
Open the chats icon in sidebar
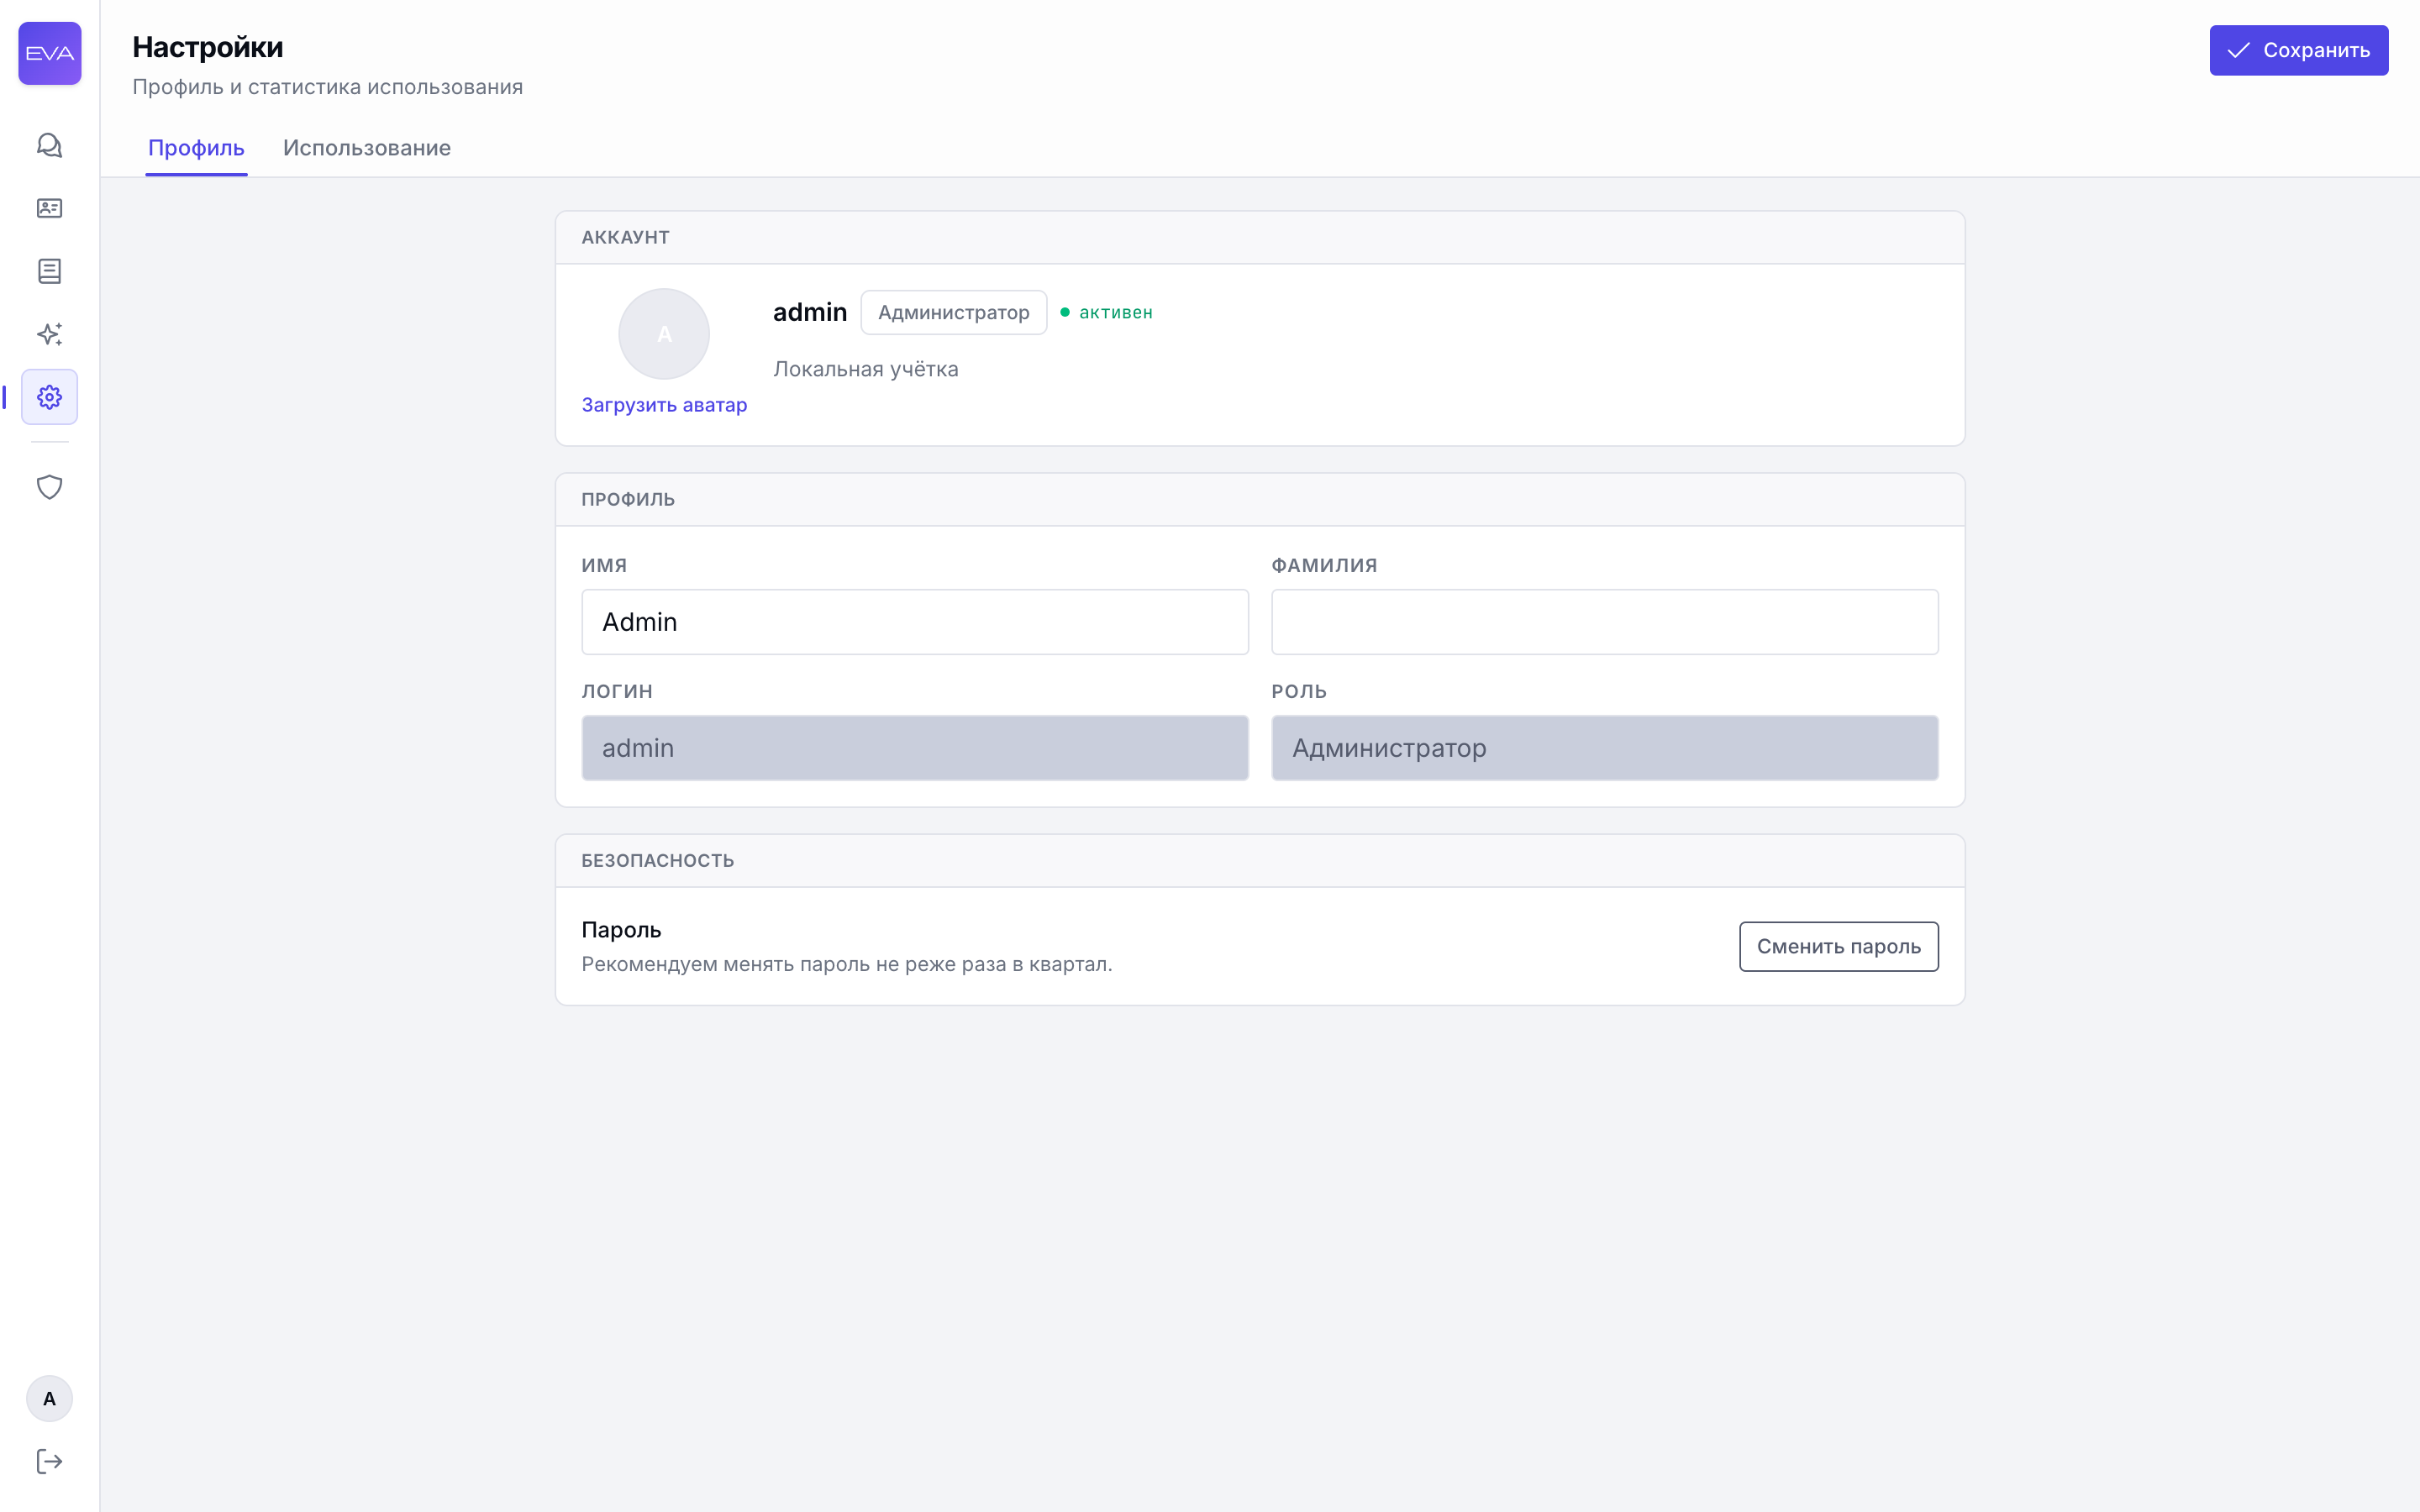point(49,146)
